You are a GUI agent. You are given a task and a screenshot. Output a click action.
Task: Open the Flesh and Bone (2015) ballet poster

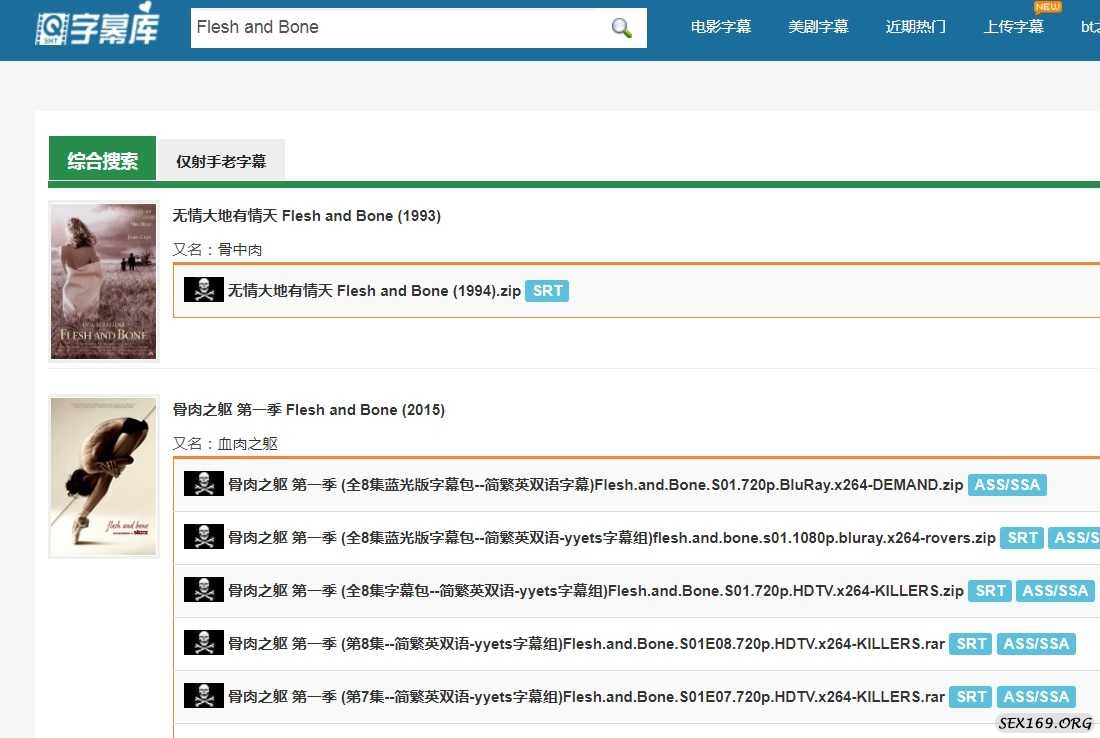[x=104, y=476]
